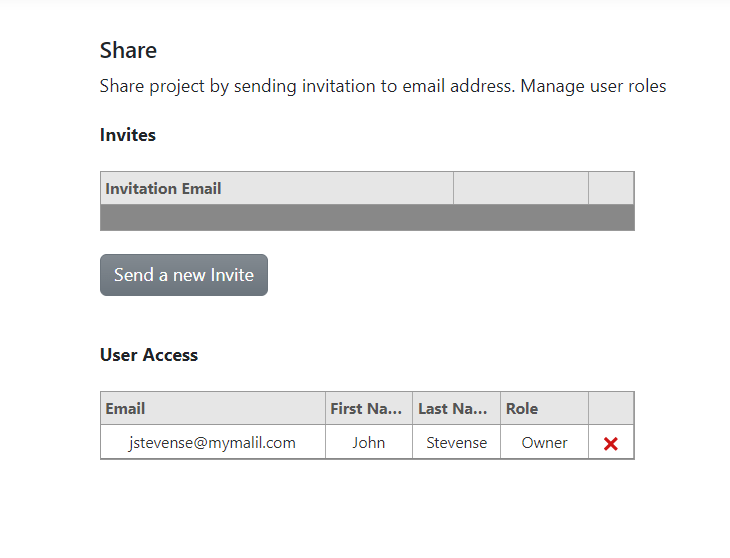Screen dimensions: 730x558
Task: Click the User Access section heading
Action: pyautogui.click(x=149, y=355)
